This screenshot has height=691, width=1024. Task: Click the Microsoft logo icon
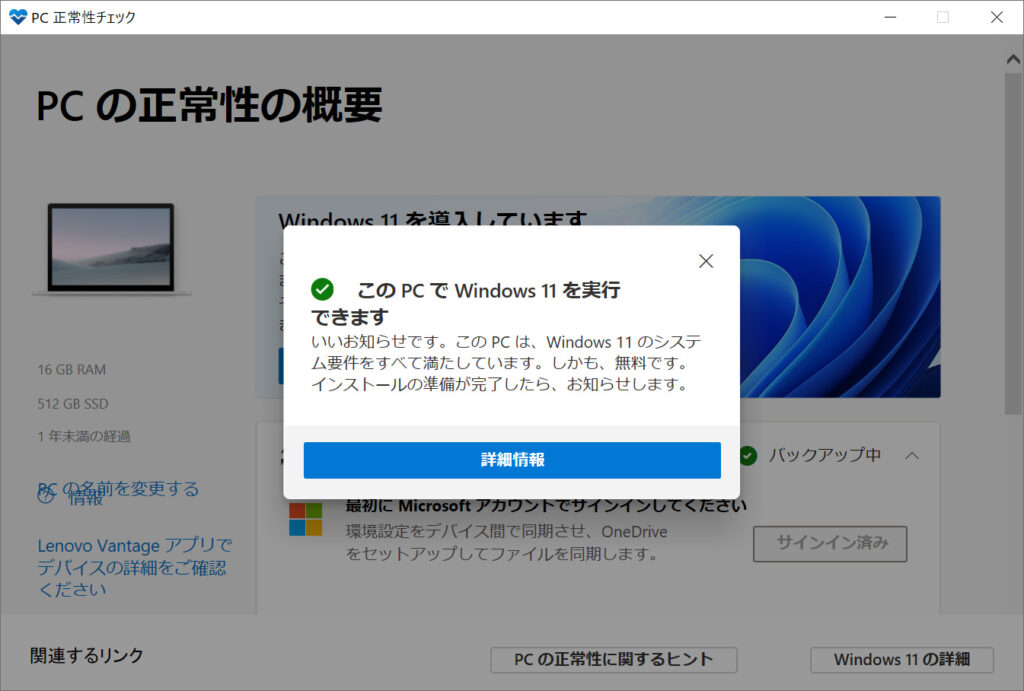pos(306,519)
